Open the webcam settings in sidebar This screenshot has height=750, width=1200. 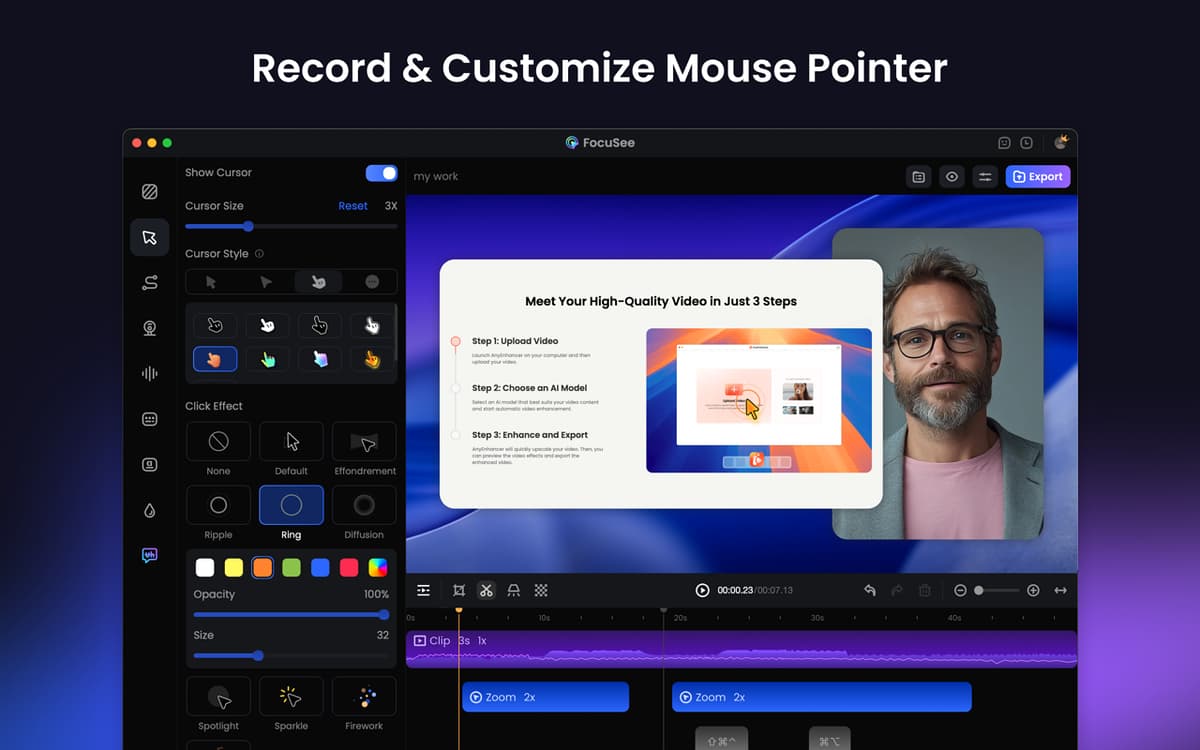point(149,328)
